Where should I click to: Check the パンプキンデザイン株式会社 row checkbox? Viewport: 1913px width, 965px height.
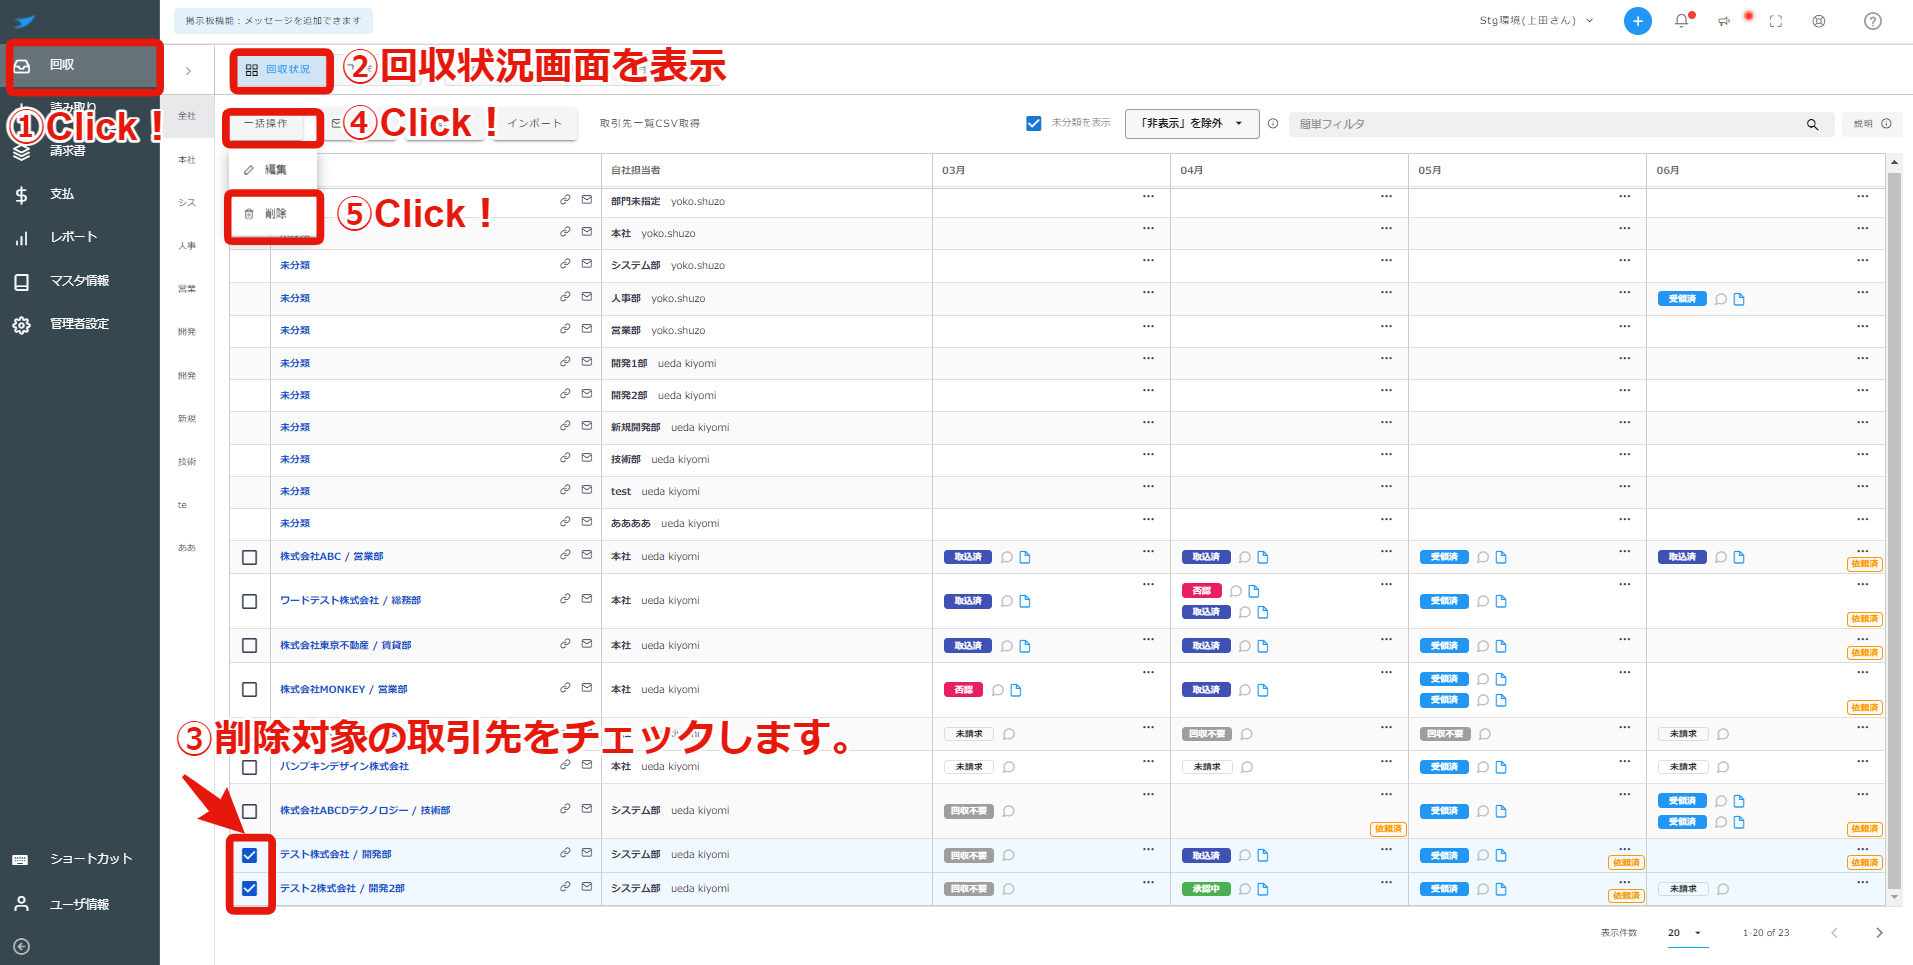250,767
